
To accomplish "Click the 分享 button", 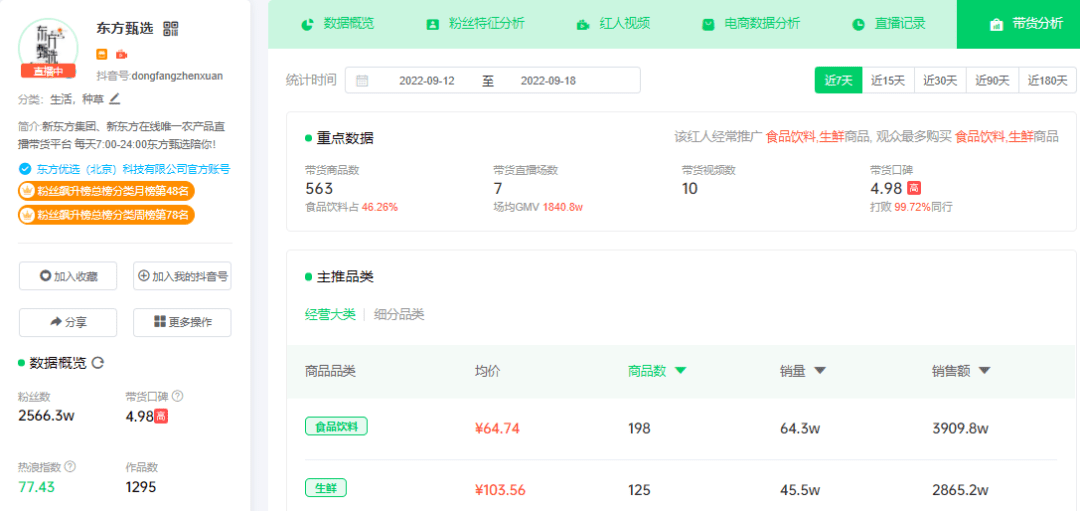I will click(68, 322).
